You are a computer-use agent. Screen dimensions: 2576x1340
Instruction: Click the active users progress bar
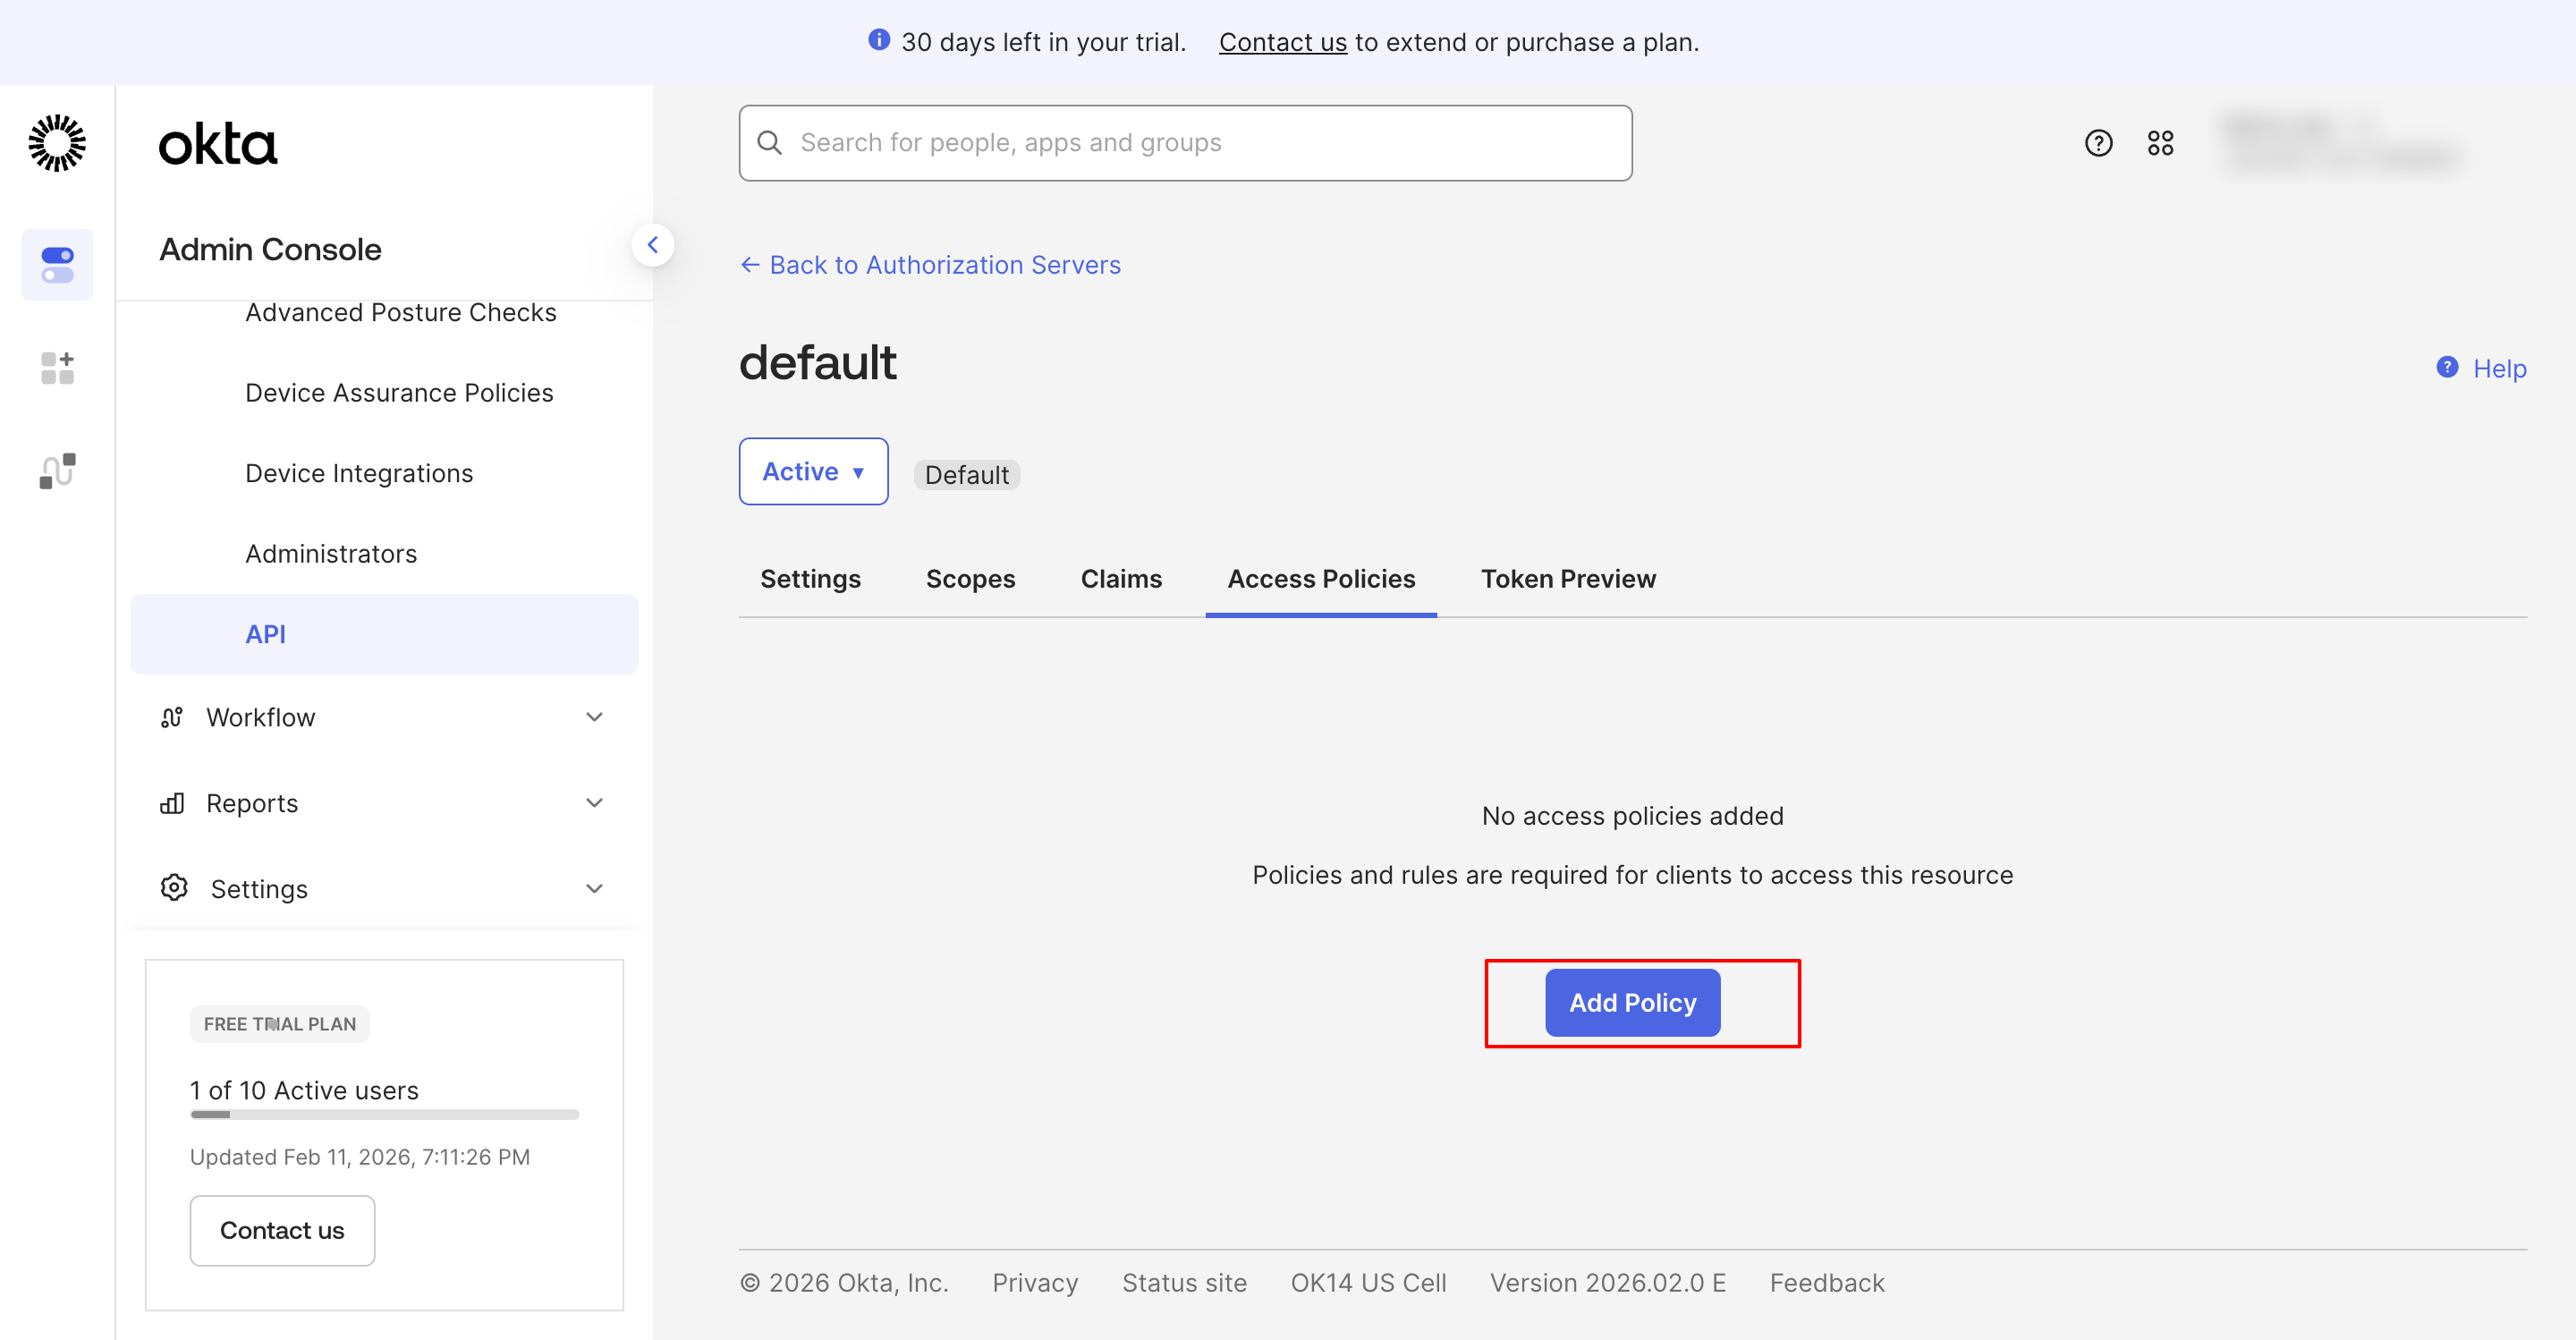click(384, 1114)
